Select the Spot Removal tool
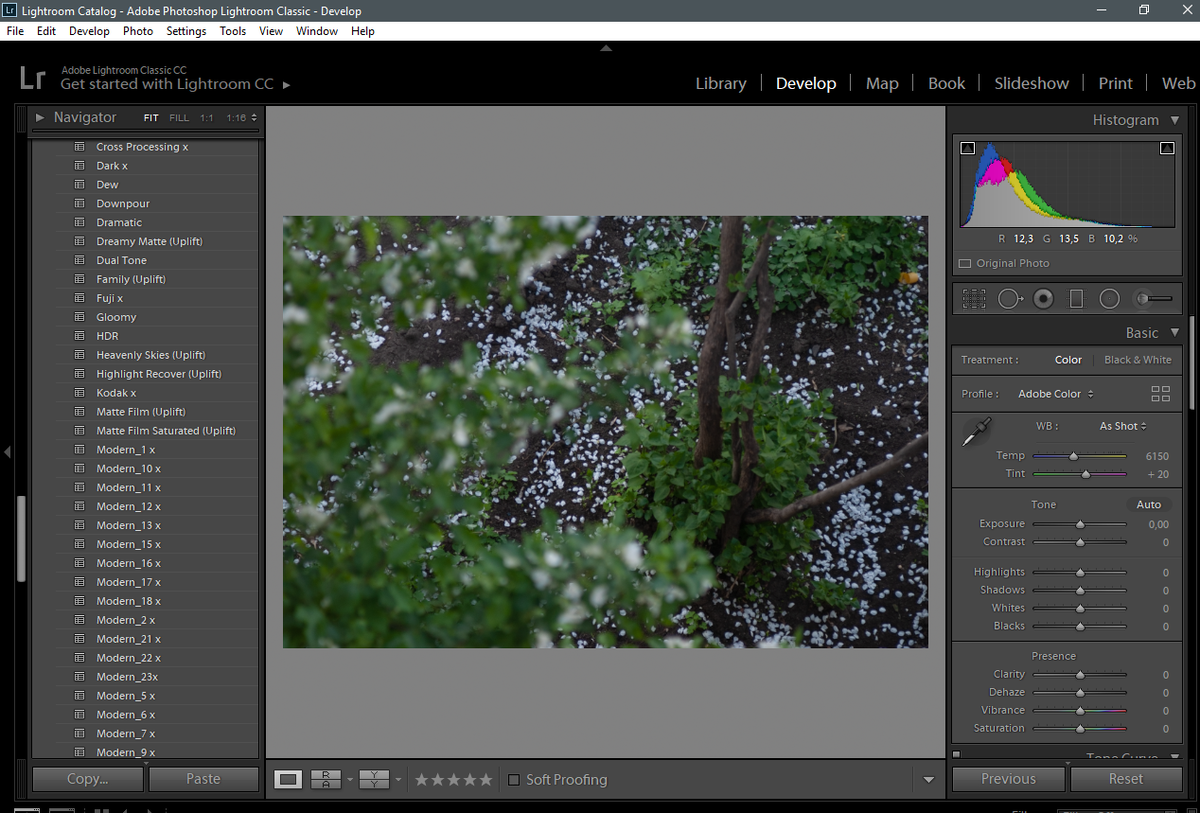 tap(1009, 298)
